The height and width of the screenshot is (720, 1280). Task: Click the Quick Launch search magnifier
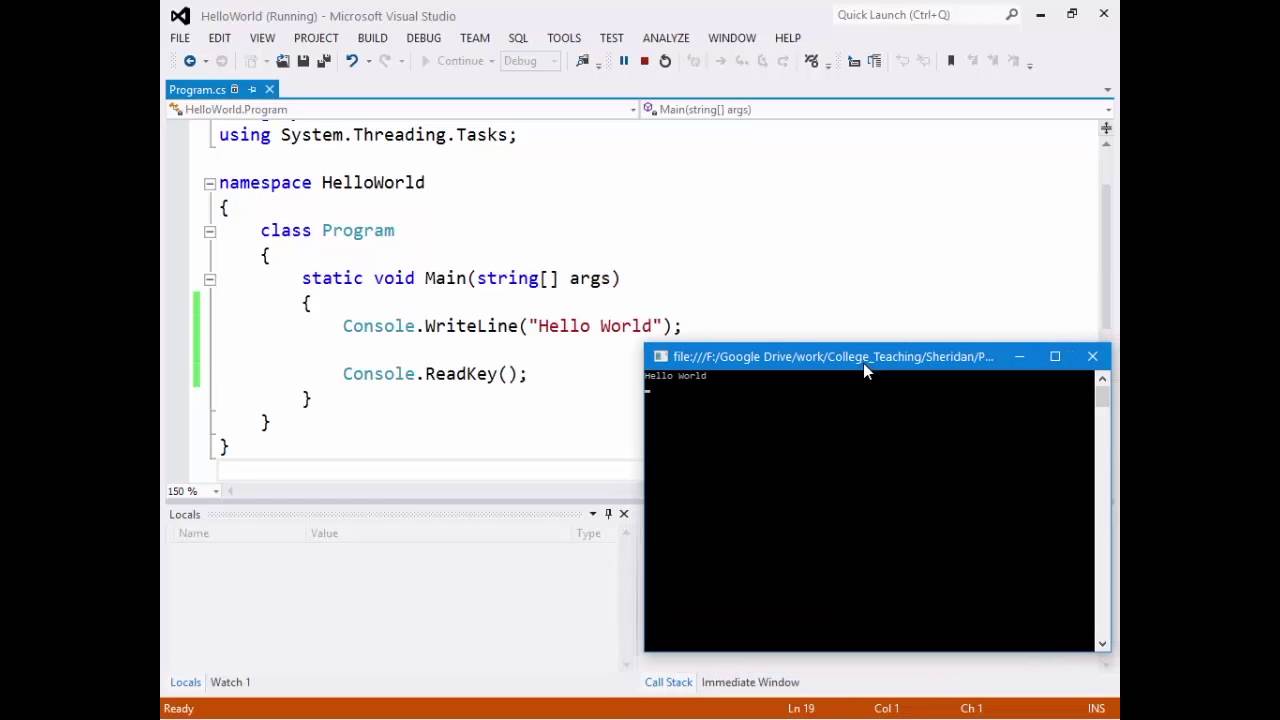pyautogui.click(x=1012, y=15)
